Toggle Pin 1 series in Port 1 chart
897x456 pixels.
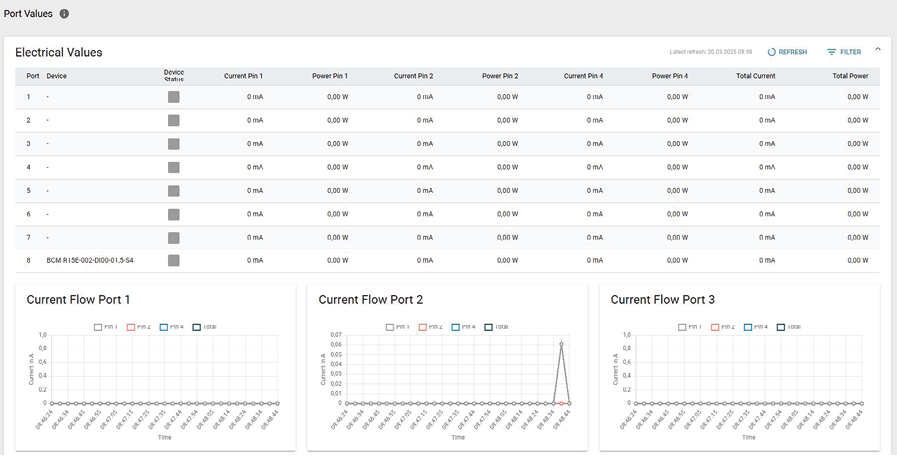pos(106,327)
